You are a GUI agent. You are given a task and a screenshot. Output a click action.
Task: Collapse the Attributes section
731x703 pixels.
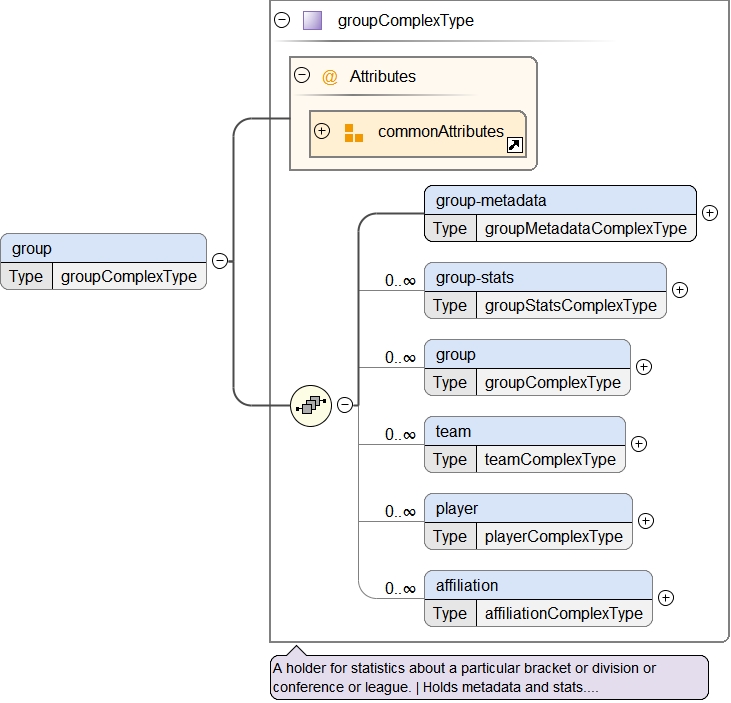pyautogui.click(x=302, y=76)
